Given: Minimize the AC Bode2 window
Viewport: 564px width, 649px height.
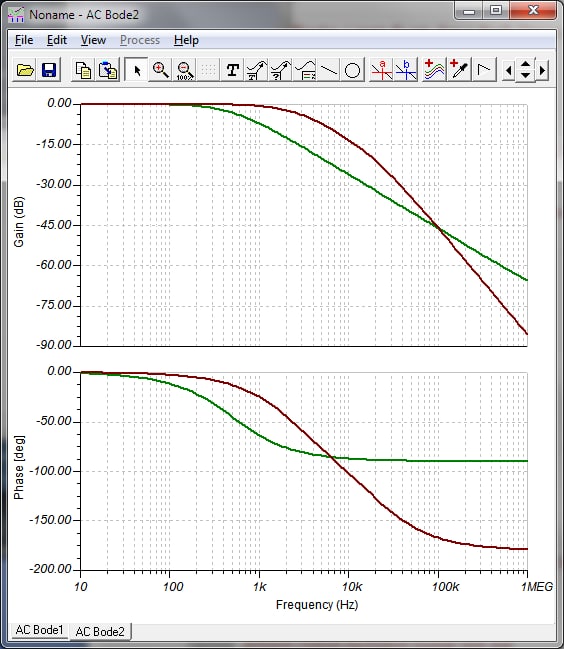Looking at the screenshot, I should point(469,10).
